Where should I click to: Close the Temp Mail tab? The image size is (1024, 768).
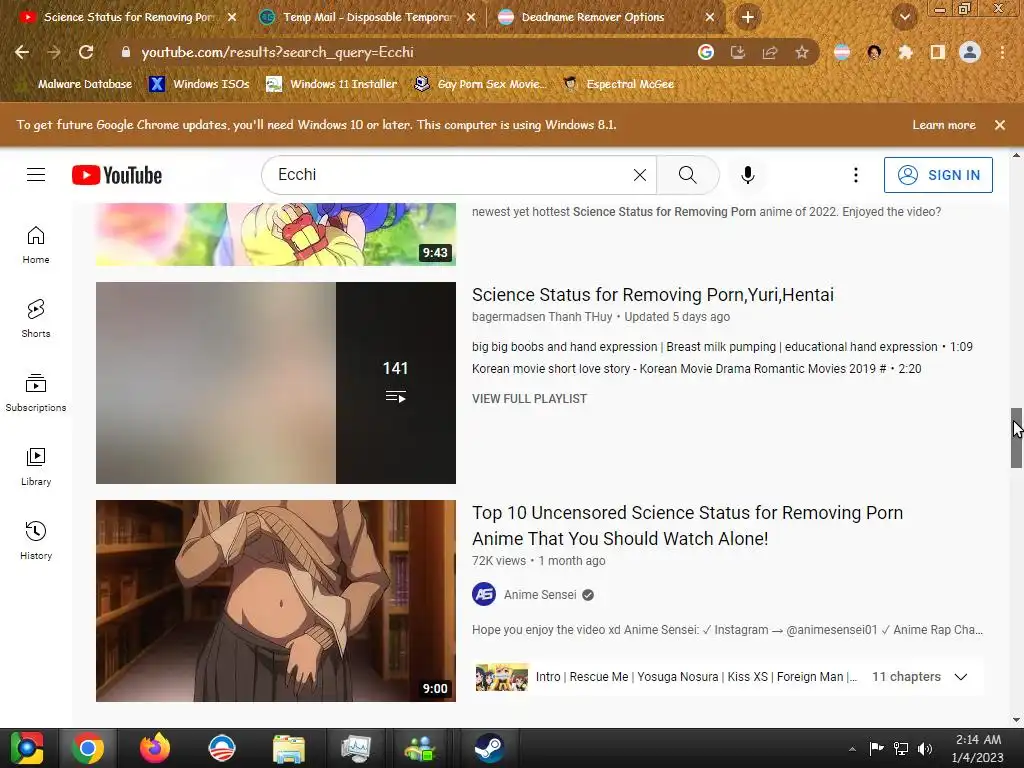(x=471, y=18)
